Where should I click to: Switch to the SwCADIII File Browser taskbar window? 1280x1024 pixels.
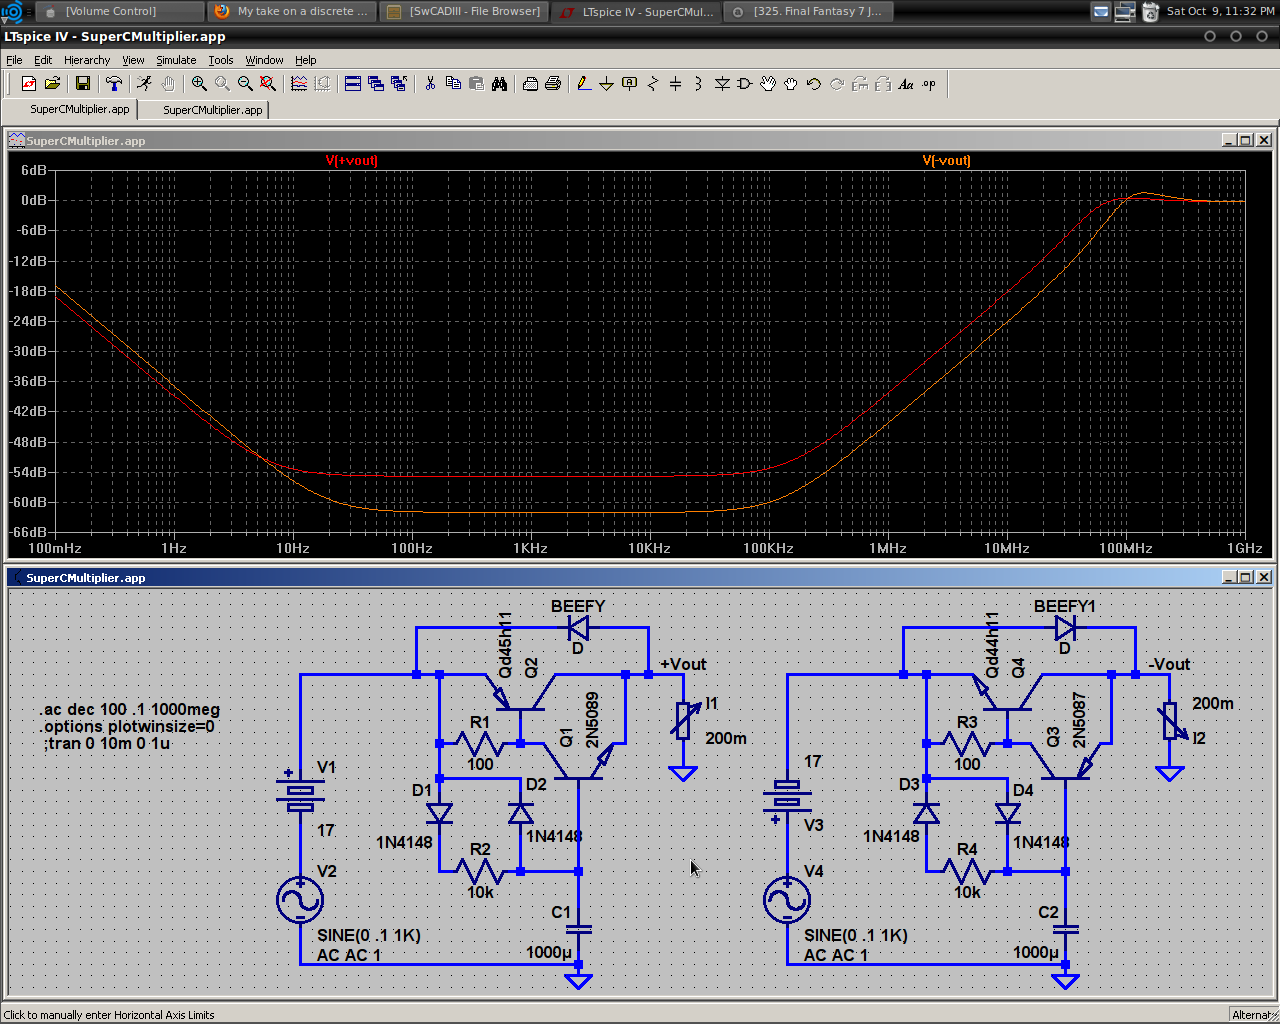click(x=465, y=12)
